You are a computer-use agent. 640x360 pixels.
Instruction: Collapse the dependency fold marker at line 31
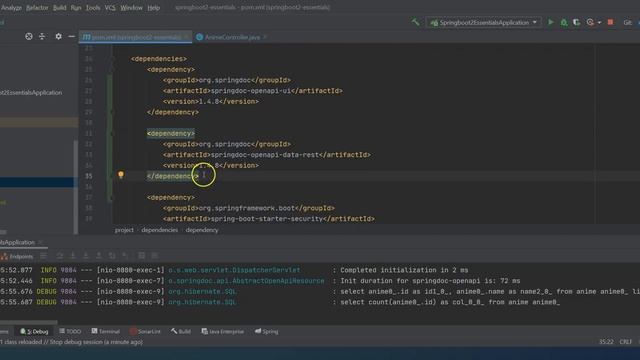111,133
